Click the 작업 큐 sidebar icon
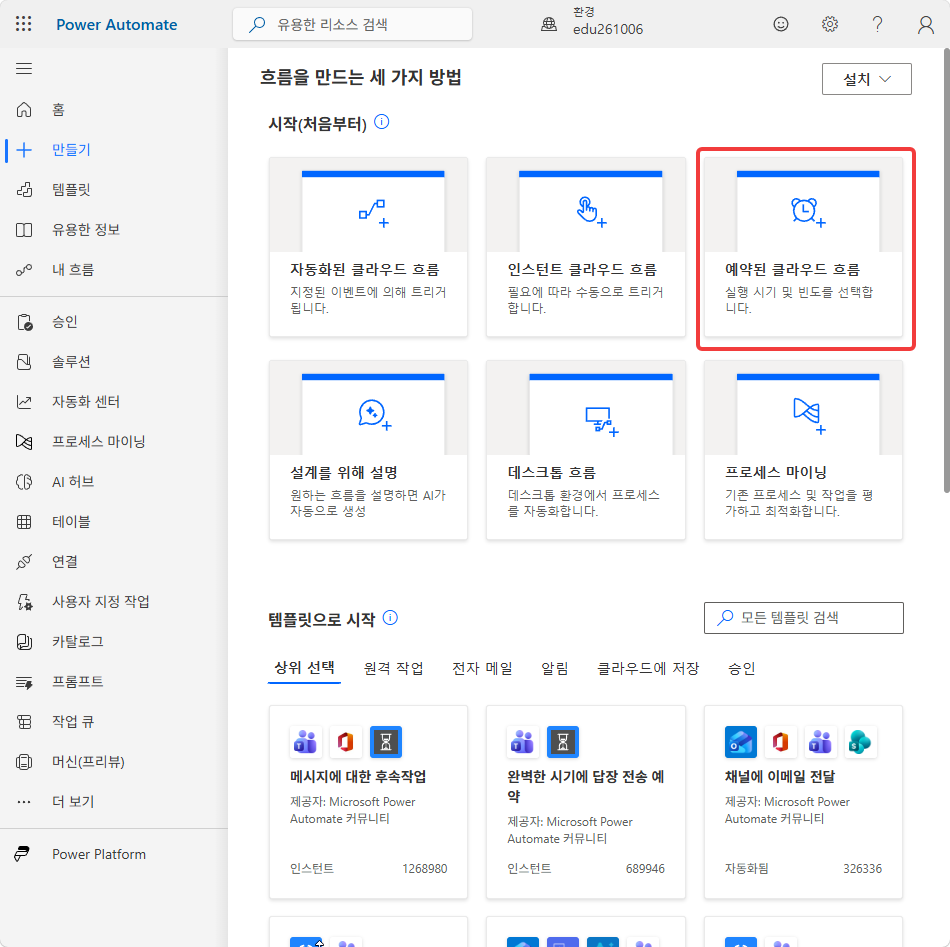 pyautogui.click(x=24, y=722)
